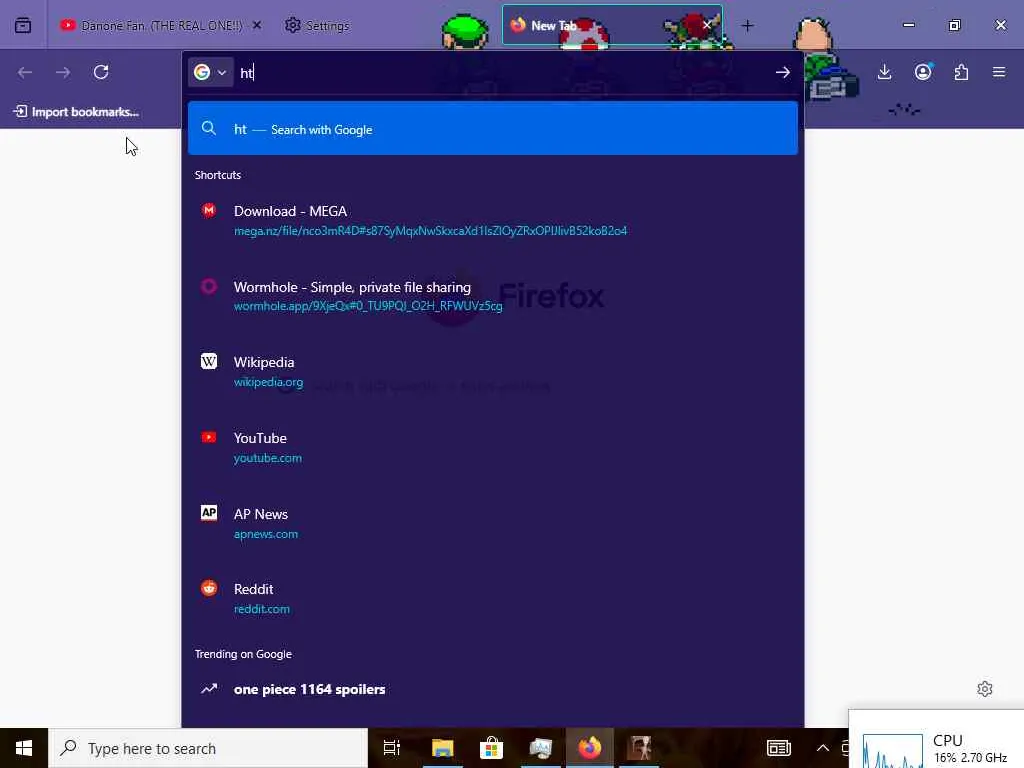The image size is (1024, 768).
Task: Open the Firefox account icon
Action: click(x=923, y=72)
